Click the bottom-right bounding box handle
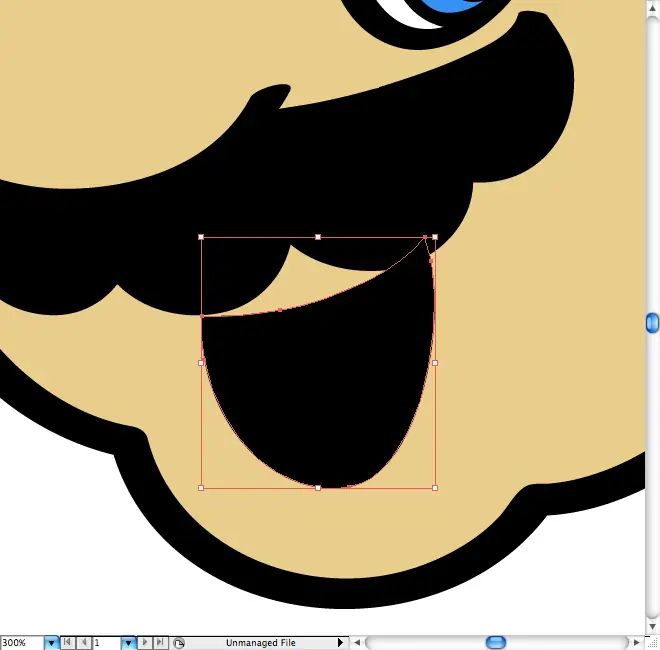This screenshot has height=650, width=660. 435,488
